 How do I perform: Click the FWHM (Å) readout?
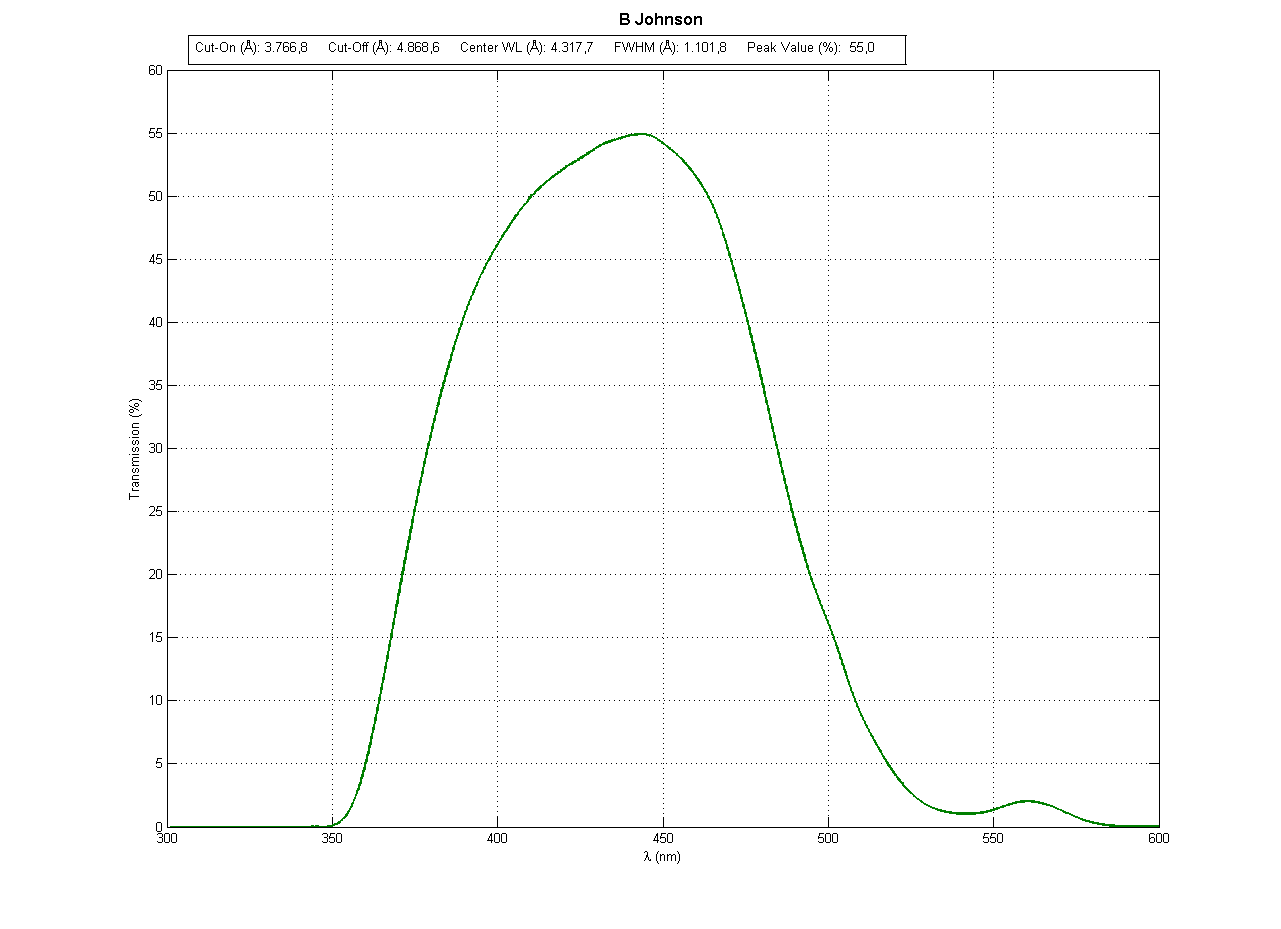[669, 48]
